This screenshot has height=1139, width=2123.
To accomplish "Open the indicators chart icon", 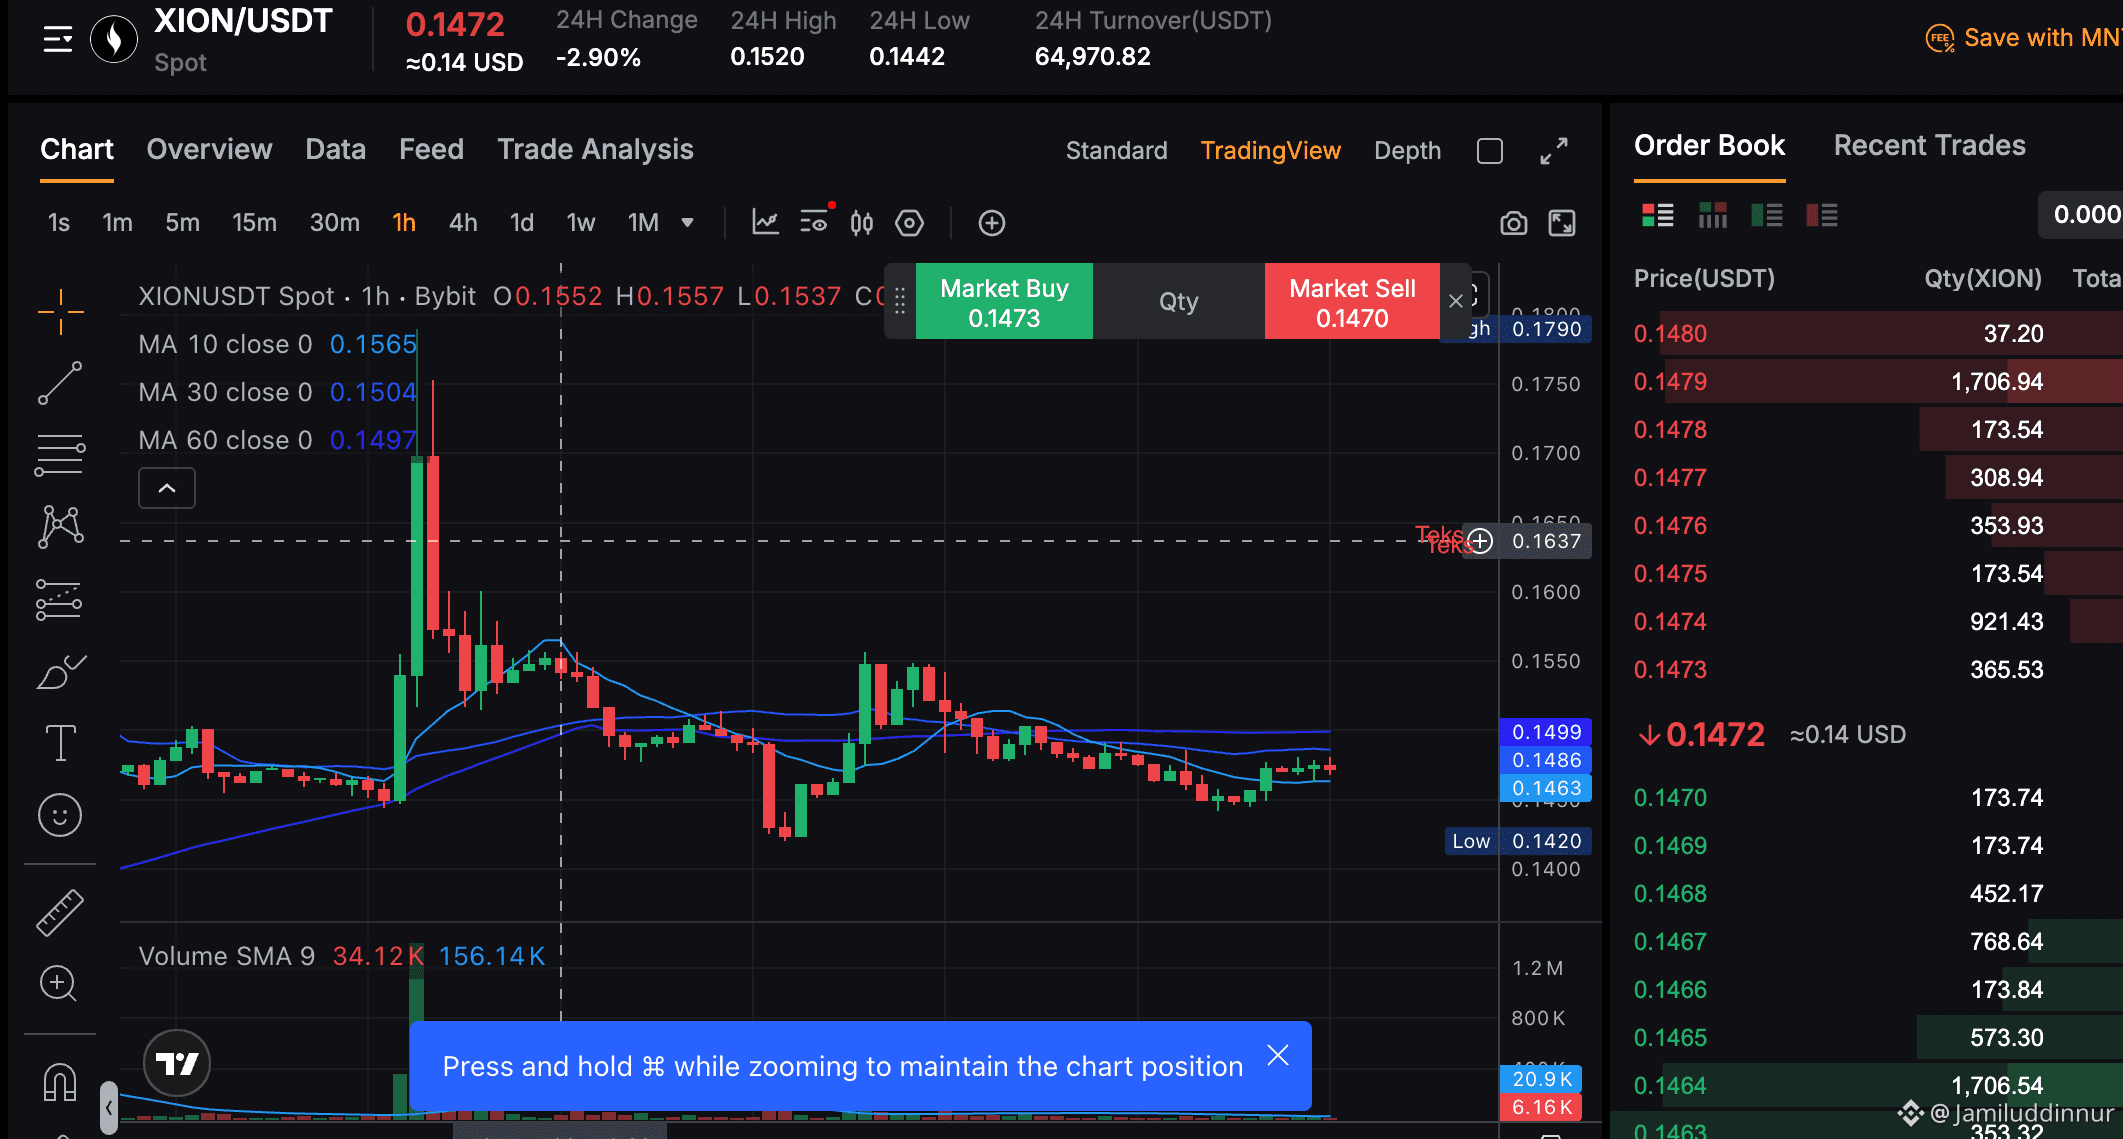I will click(765, 222).
